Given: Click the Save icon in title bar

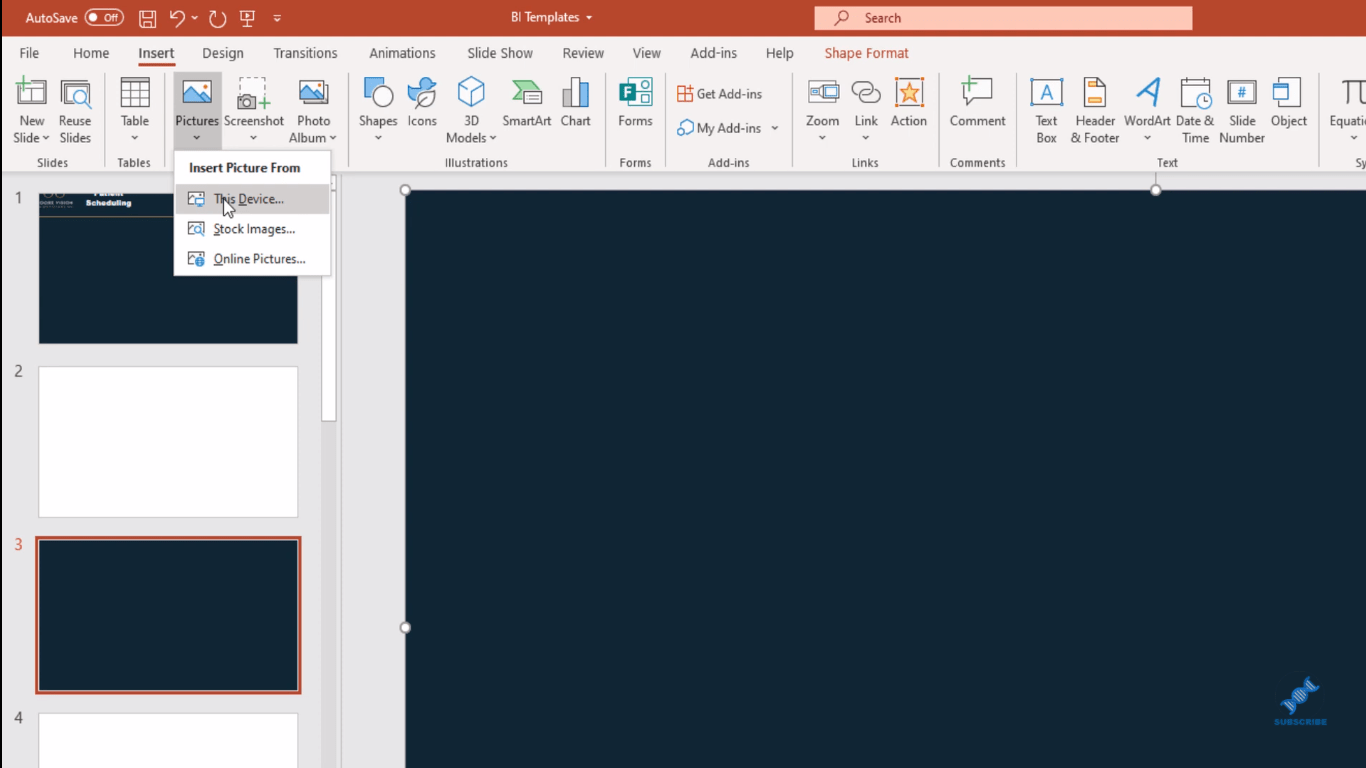Looking at the screenshot, I should pyautogui.click(x=147, y=18).
